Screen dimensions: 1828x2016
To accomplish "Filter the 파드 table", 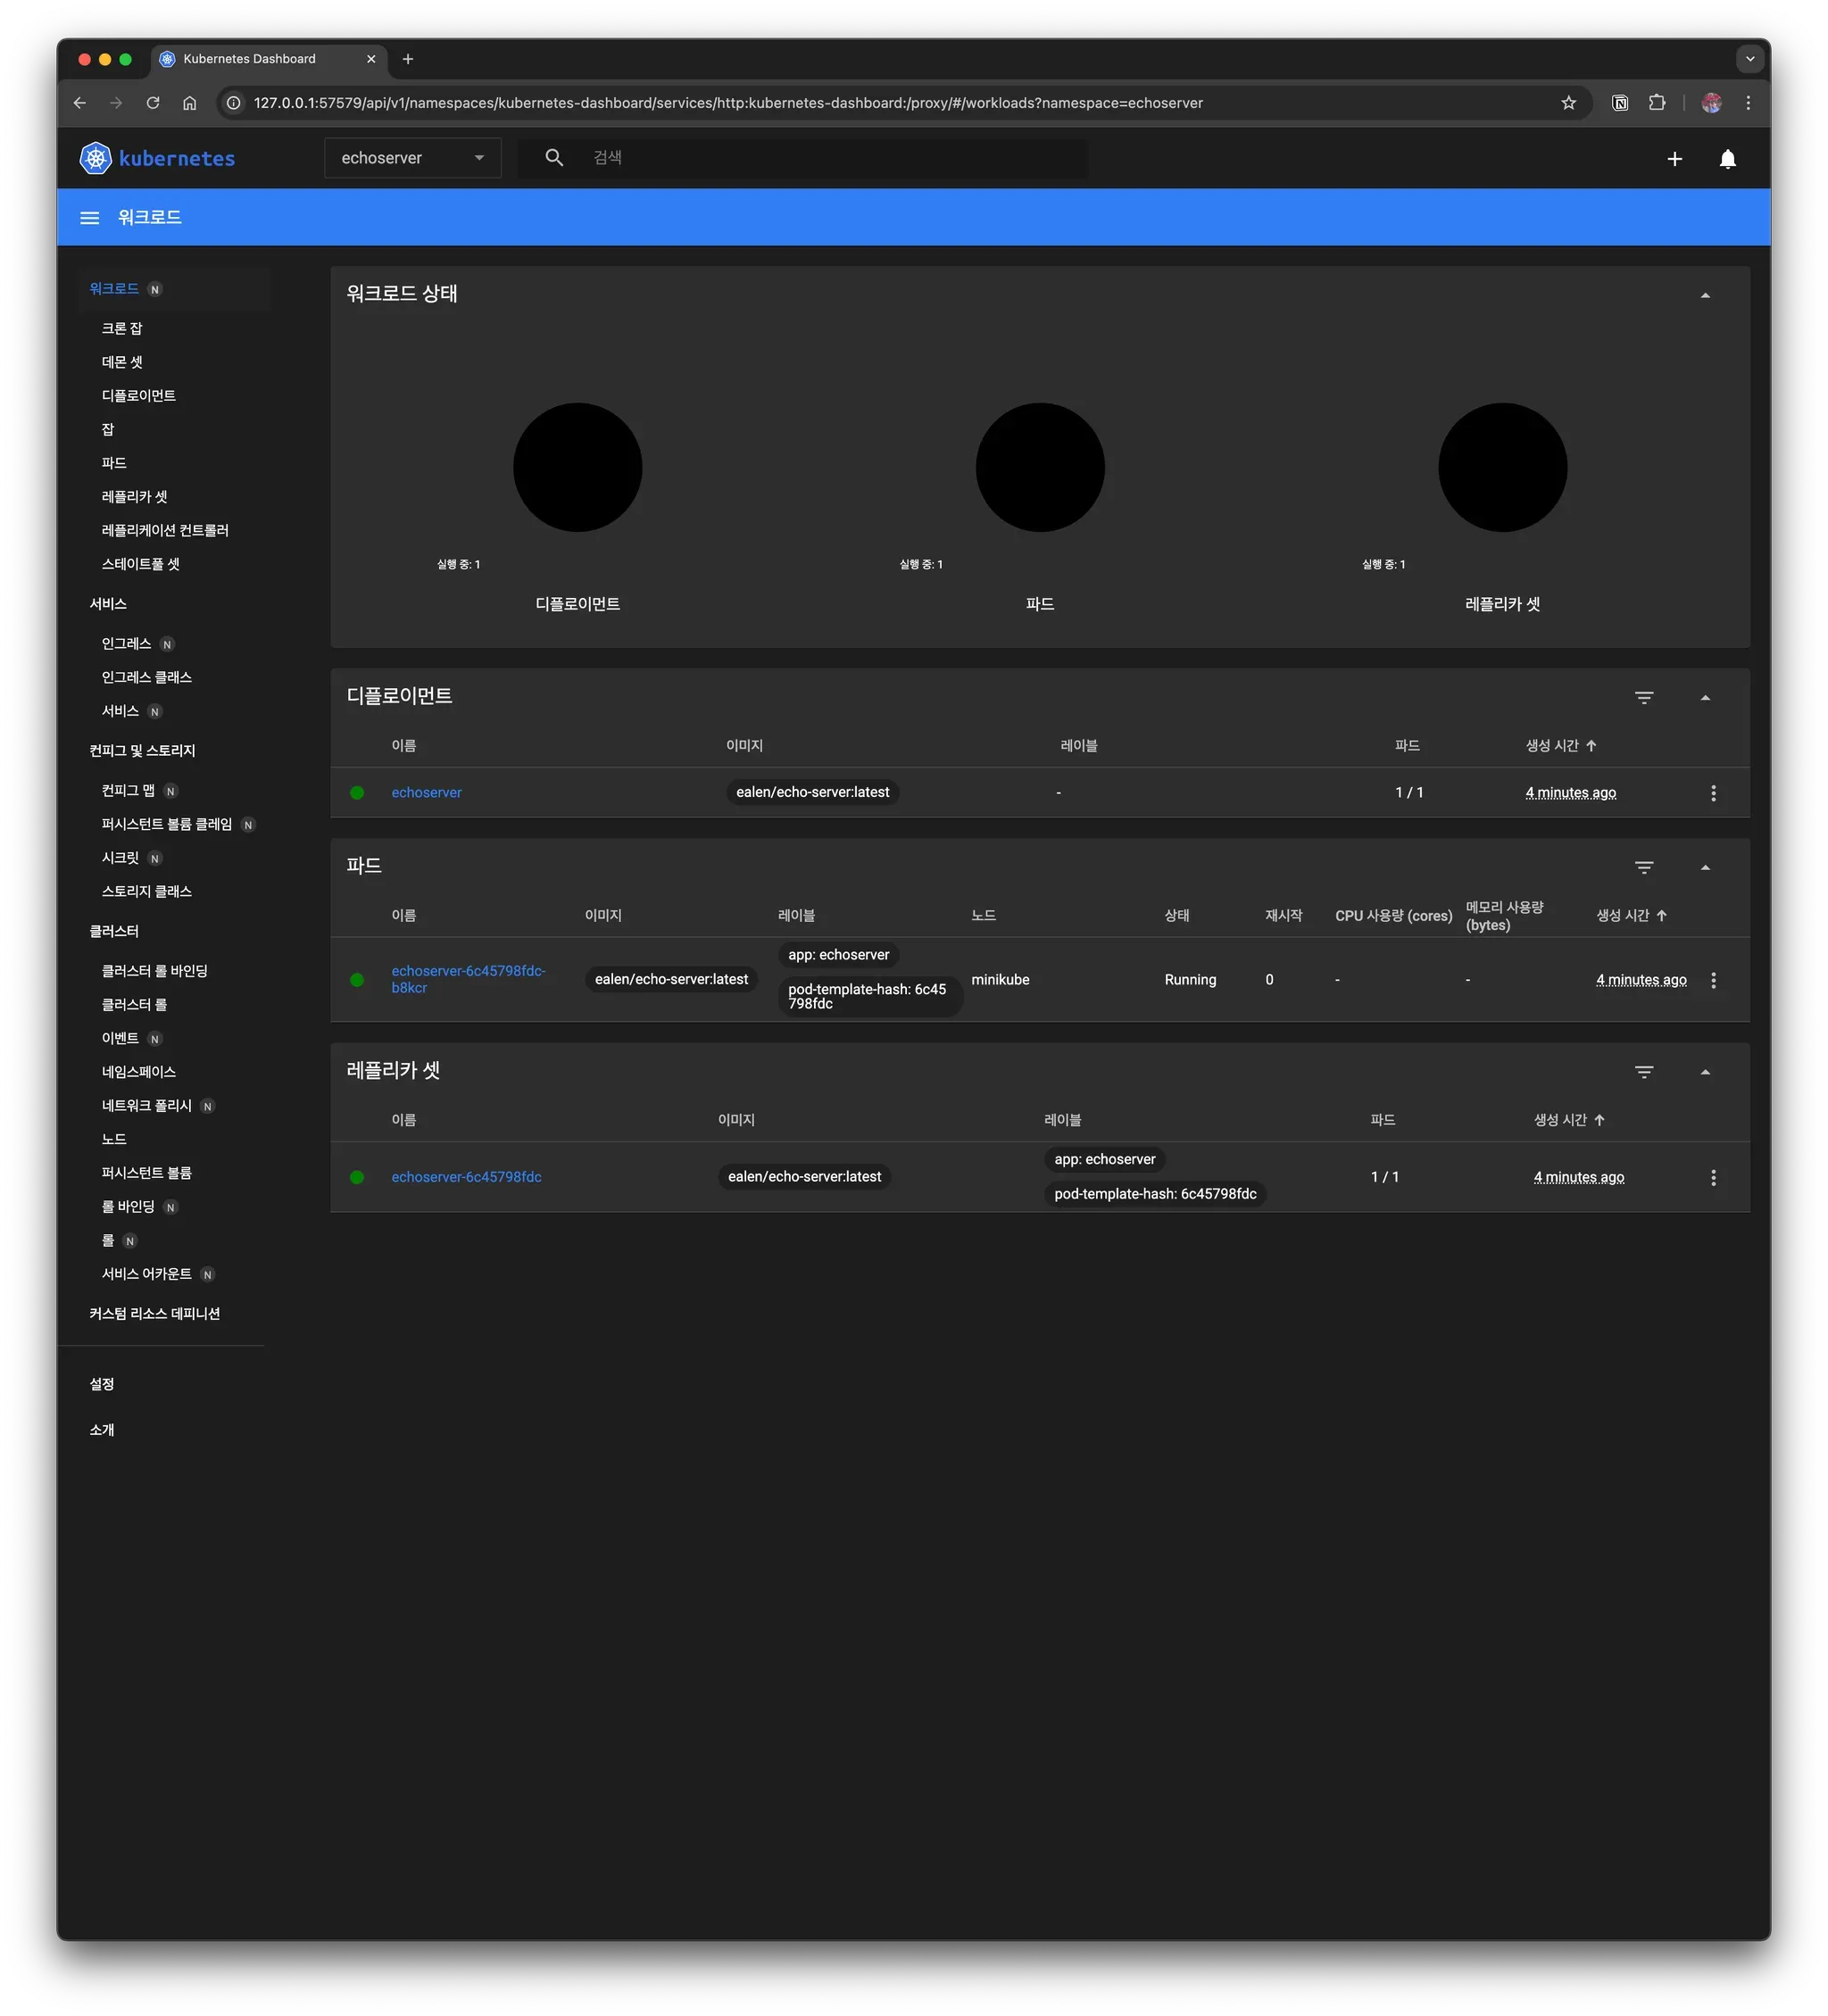I will coord(1645,867).
